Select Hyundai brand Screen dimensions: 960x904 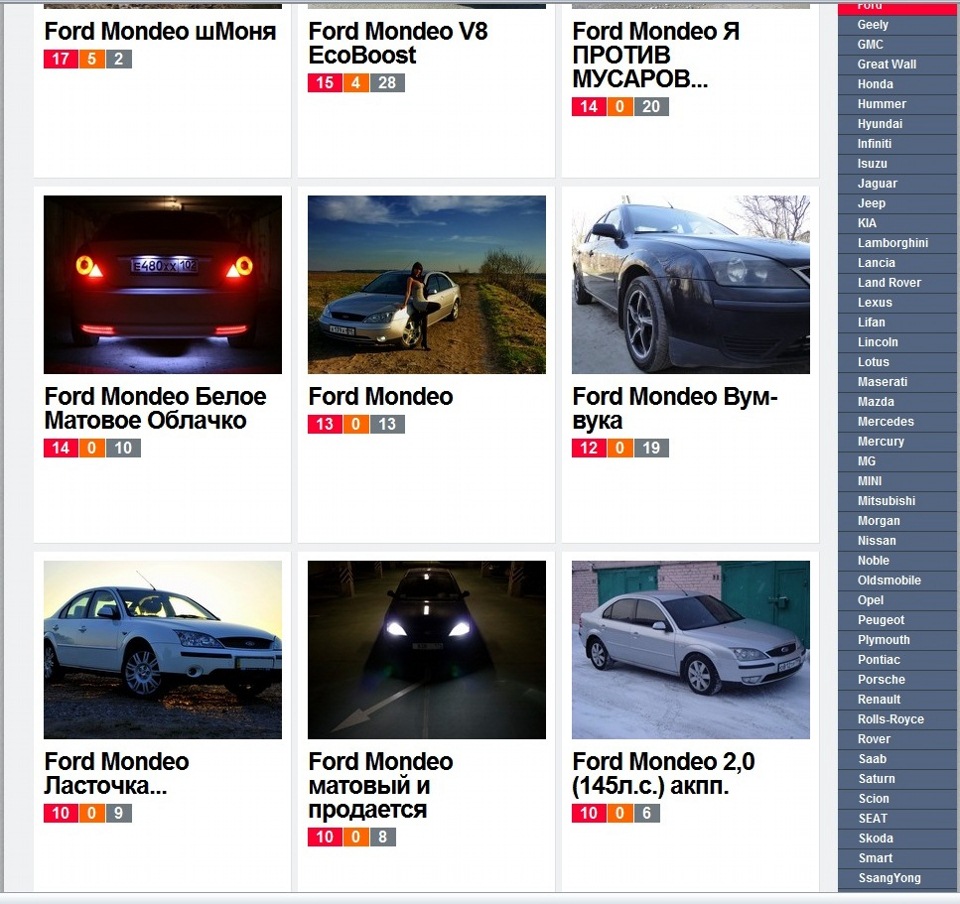pos(899,124)
